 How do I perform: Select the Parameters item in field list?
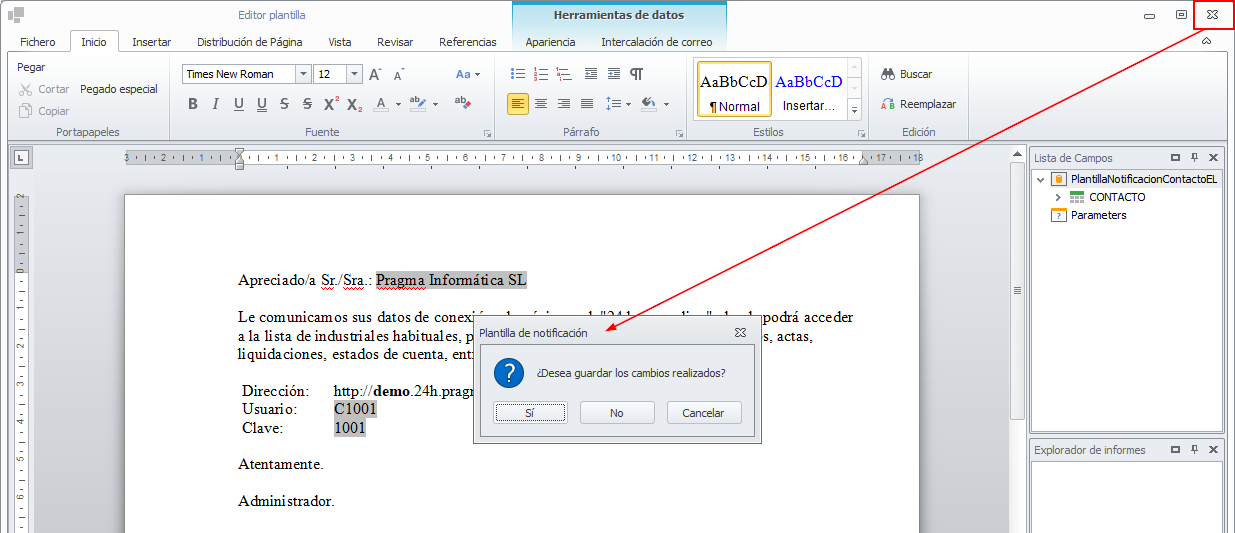(1098, 215)
